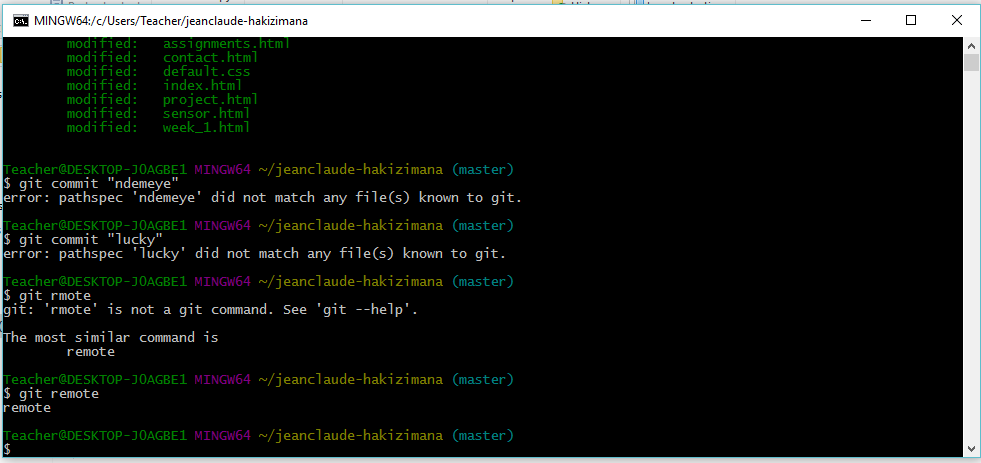Click the "$ git remote" command line
Image resolution: width=981 pixels, height=463 pixels.
coord(51,394)
